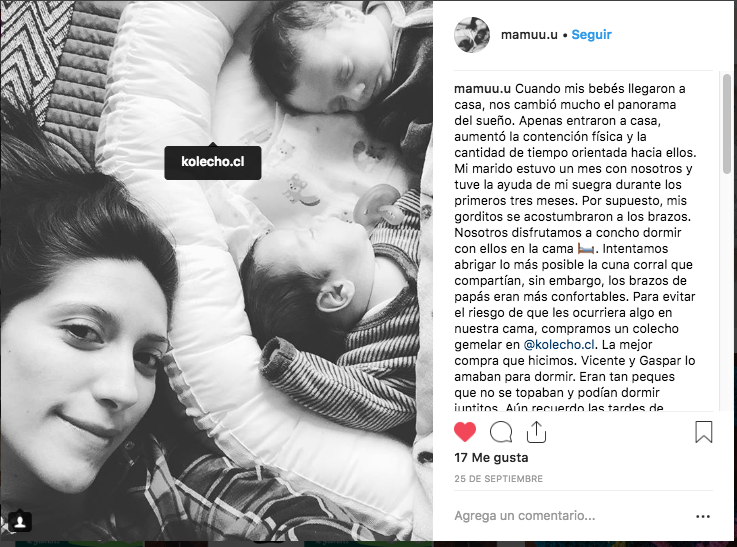
Task: Open the 25 de septiembre post date
Action: tap(498, 479)
